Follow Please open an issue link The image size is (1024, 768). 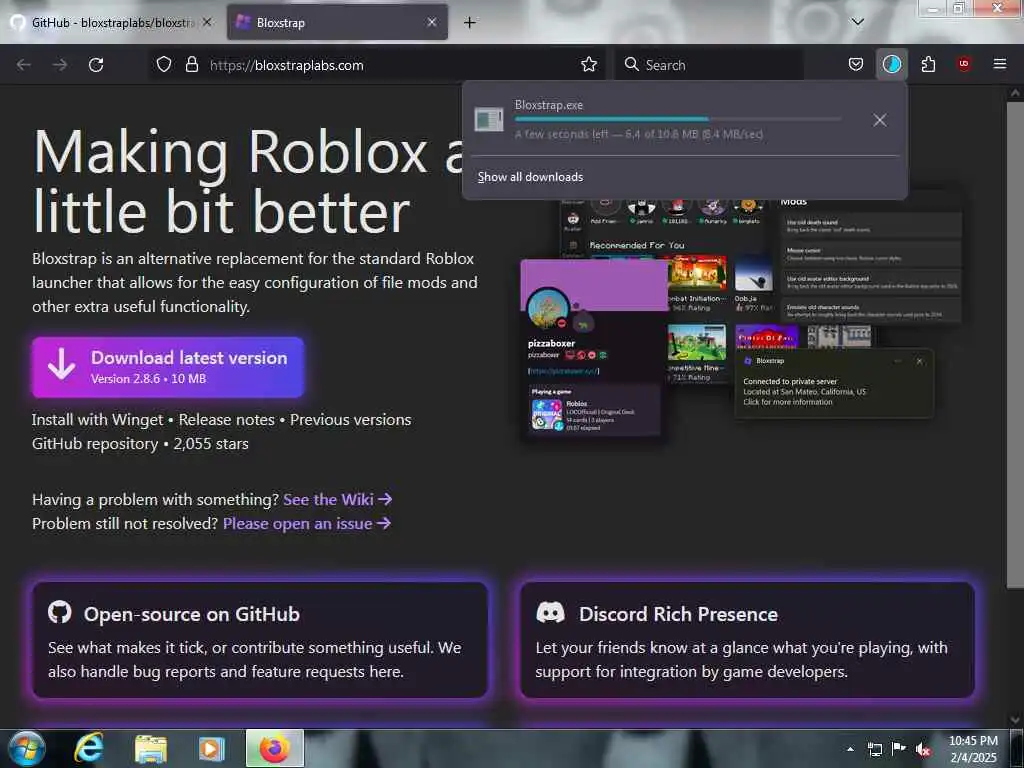tap(307, 524)
